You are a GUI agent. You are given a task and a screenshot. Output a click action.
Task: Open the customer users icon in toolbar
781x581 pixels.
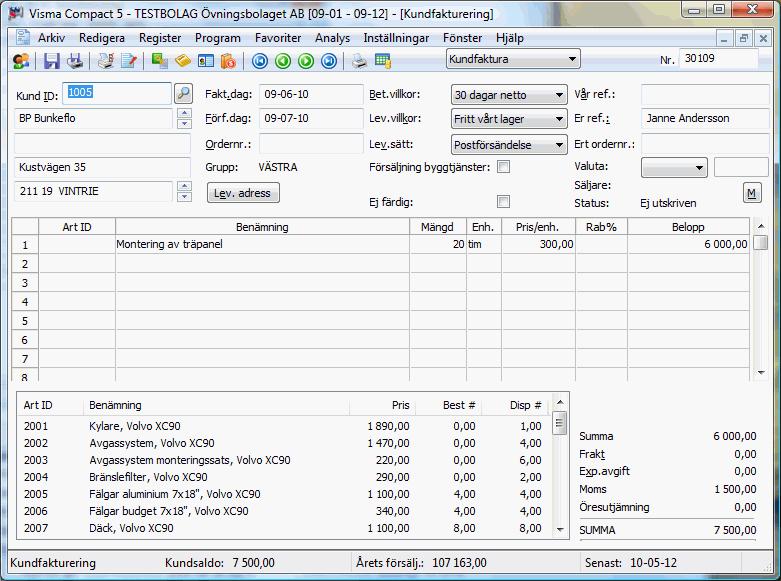[x=21, y=61]
